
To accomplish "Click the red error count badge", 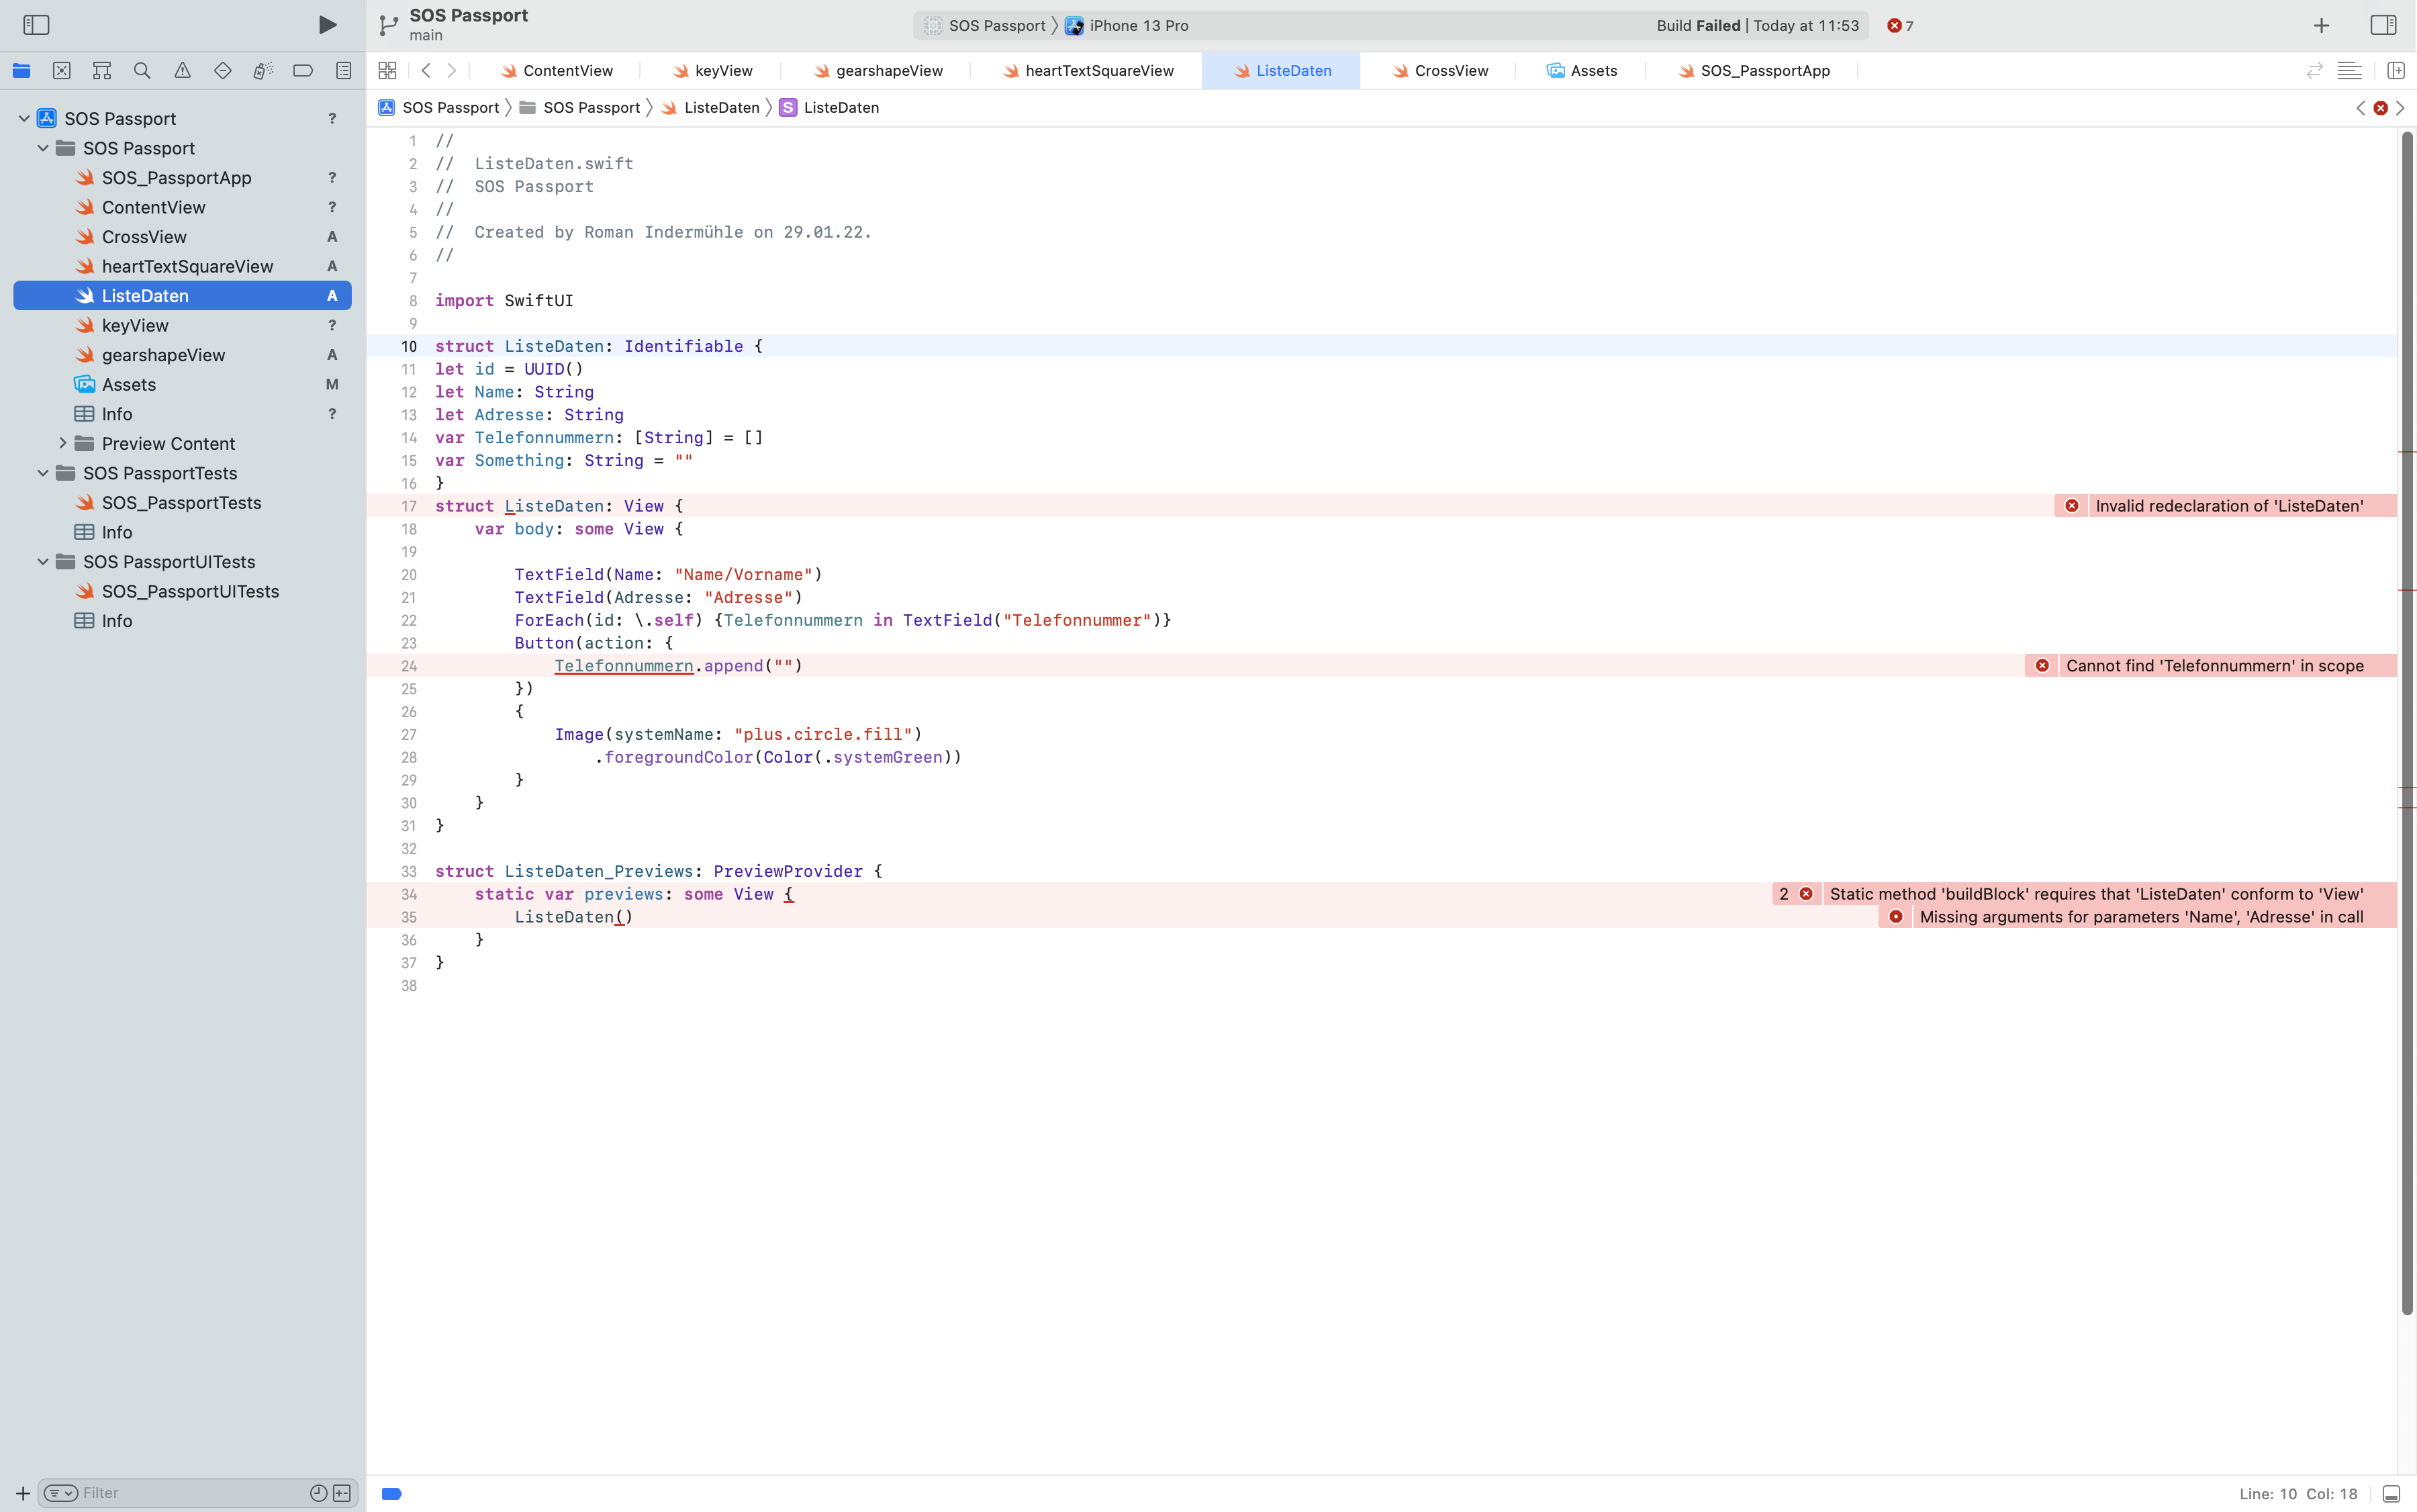I will [1899, 26].
